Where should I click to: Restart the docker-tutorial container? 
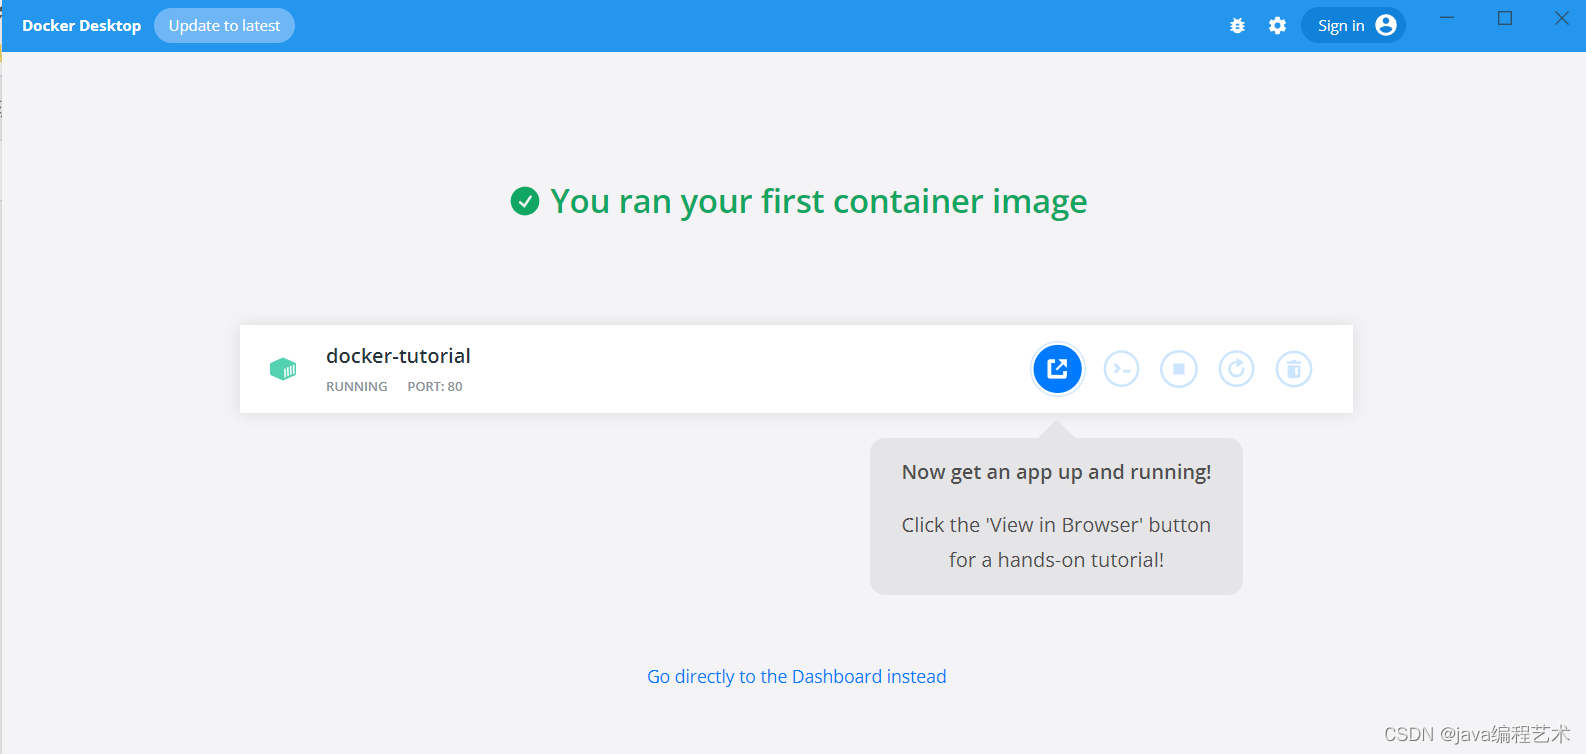(1236, 369)
